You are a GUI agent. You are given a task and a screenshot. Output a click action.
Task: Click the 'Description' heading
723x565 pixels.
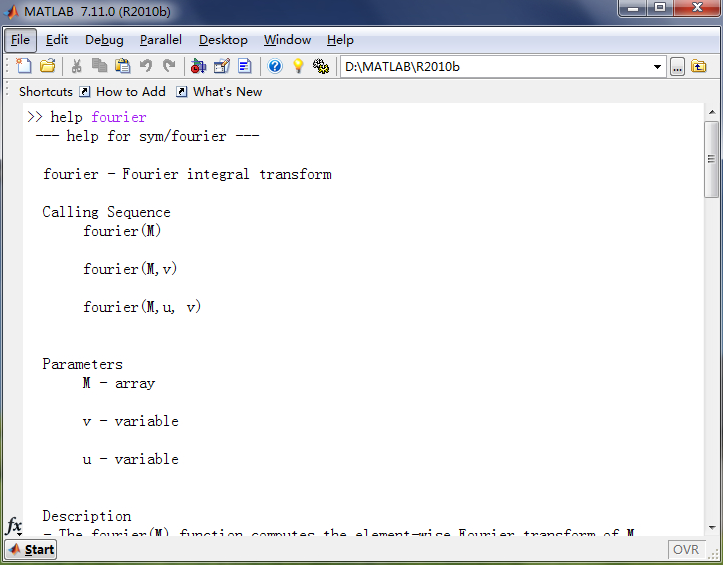click(x=87, y=516)
